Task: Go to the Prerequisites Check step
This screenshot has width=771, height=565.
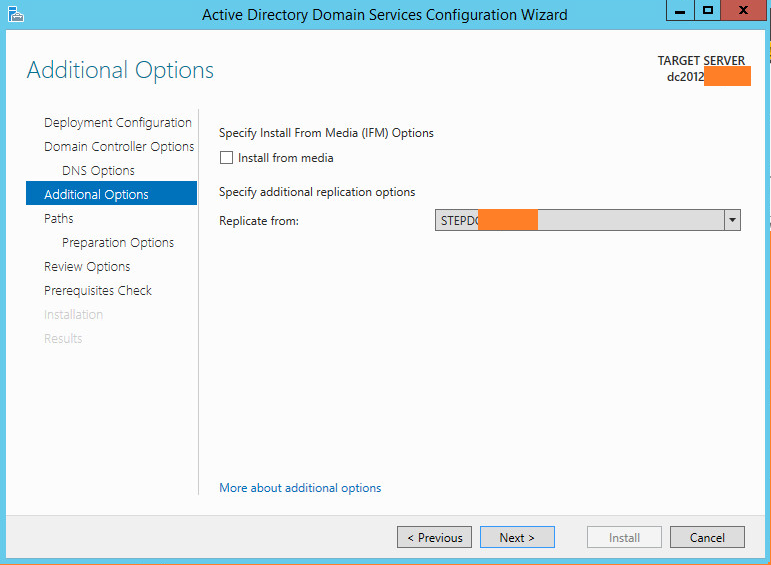Action: point(98,291)
